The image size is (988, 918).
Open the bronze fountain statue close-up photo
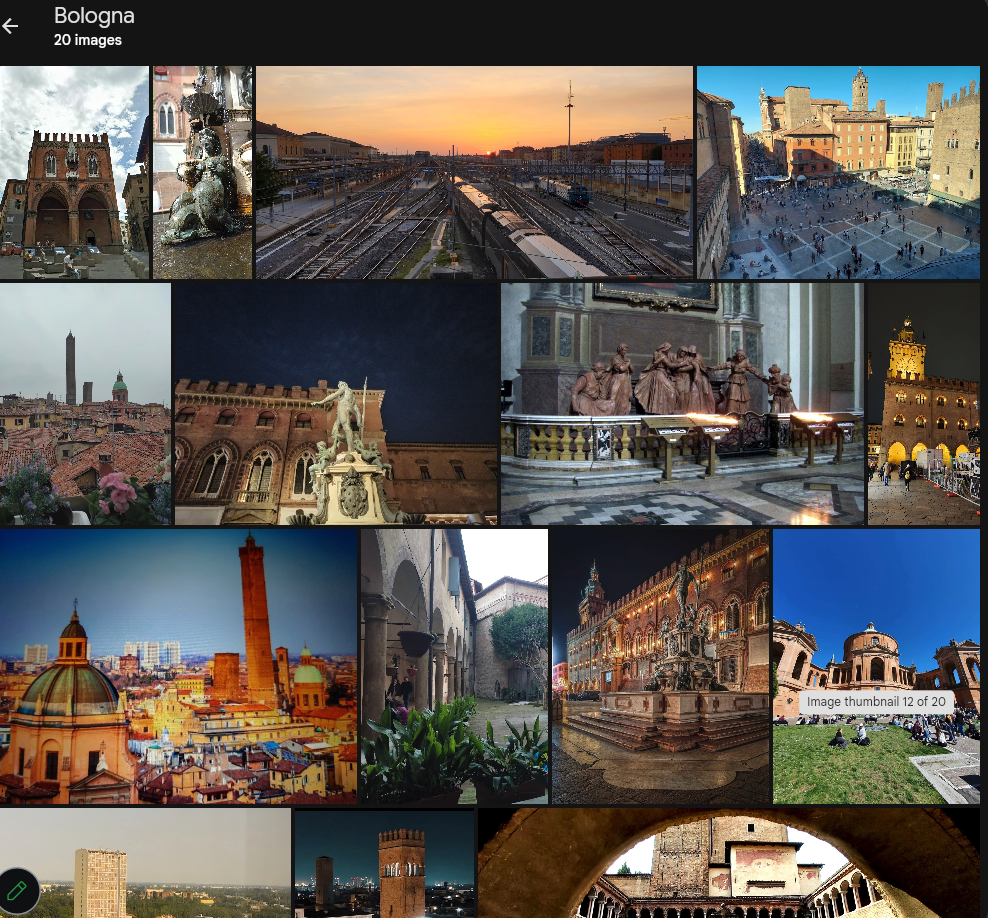202,172
